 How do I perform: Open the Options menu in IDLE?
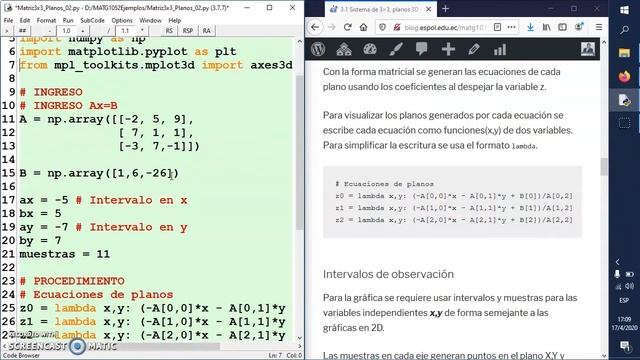click(122, 20)
